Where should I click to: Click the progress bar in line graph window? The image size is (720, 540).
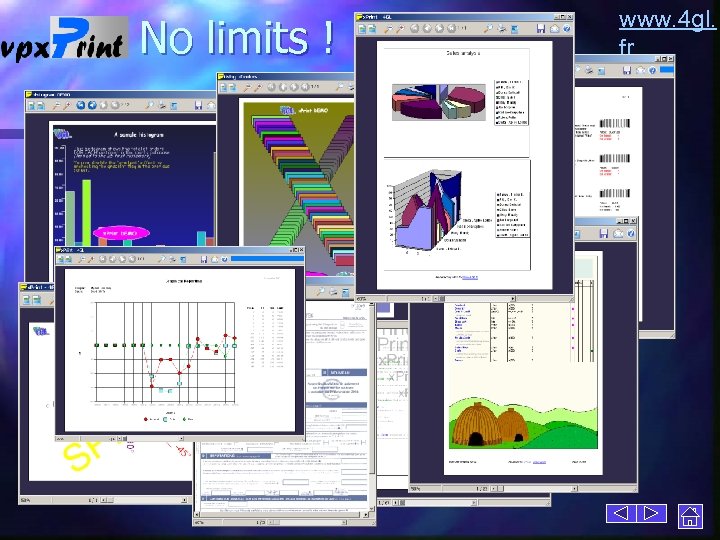tap(267, 259)
